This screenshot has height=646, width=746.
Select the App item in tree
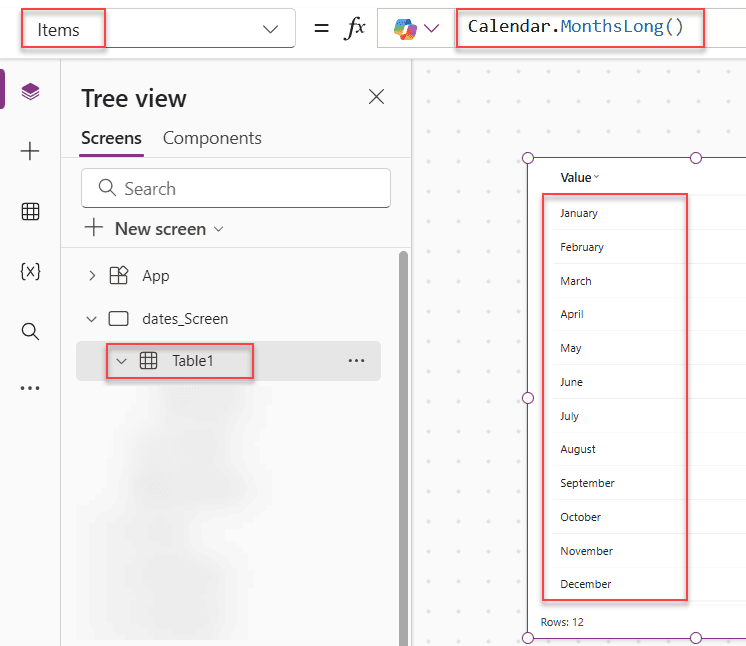click(156, 275)
